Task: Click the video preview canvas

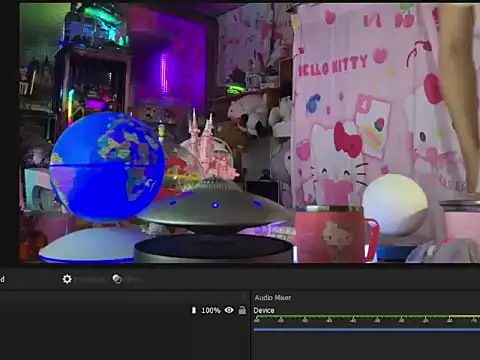Action: click(x=249, y=133)
